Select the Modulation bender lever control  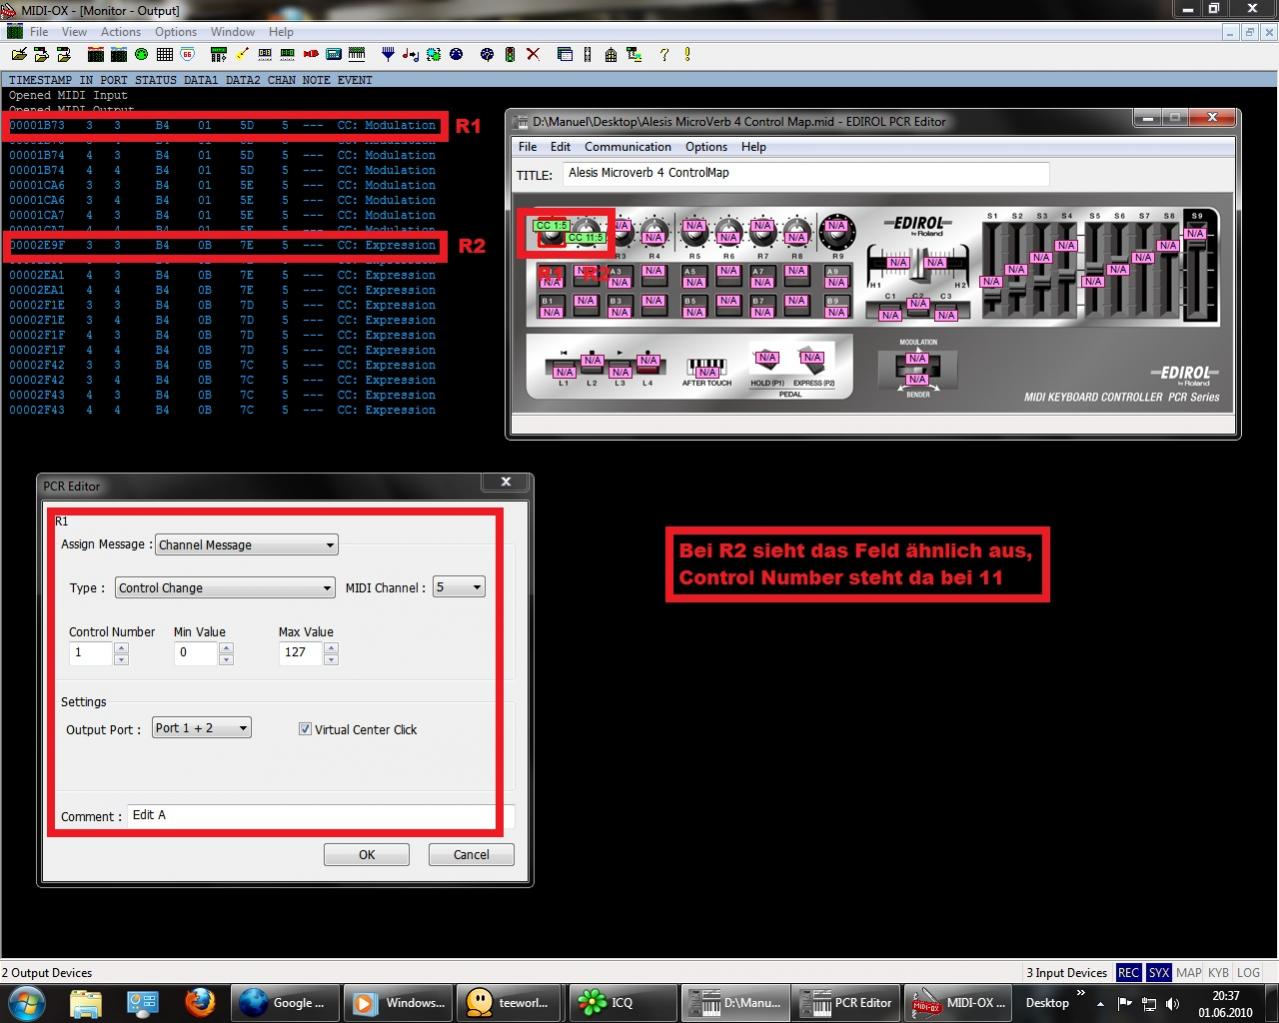917,368
